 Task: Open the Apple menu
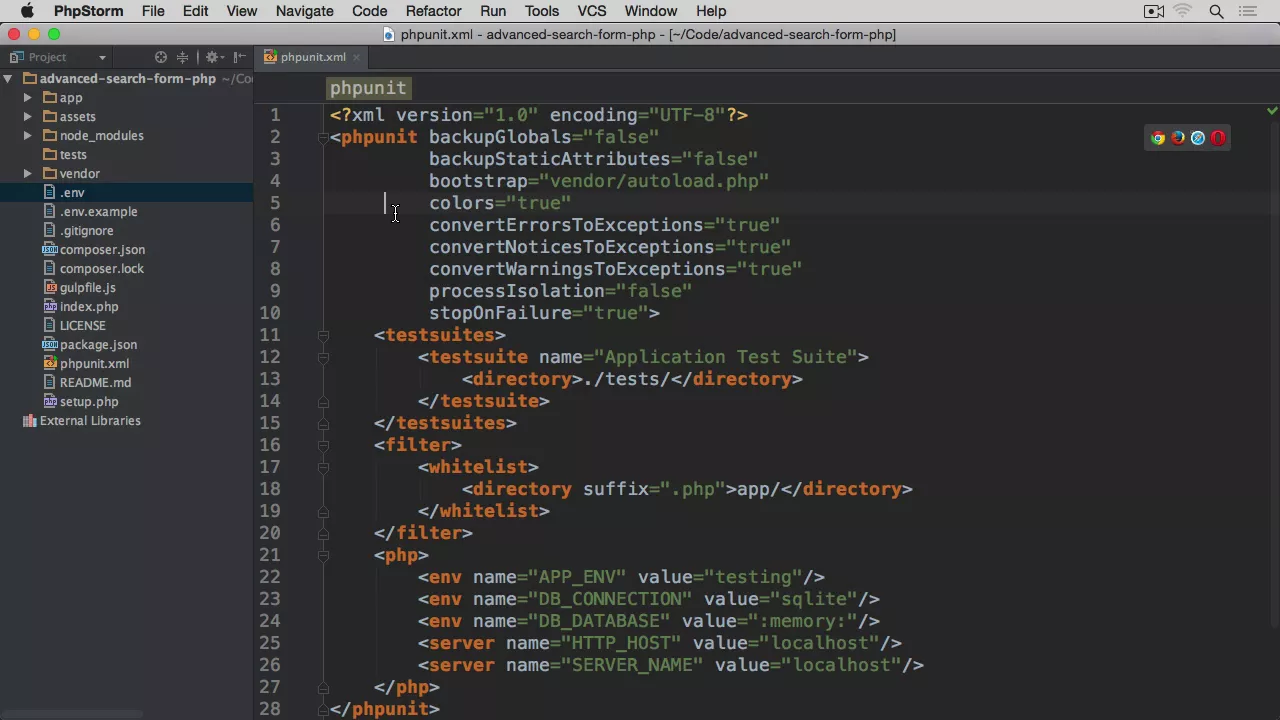click(x=27, y=11)
